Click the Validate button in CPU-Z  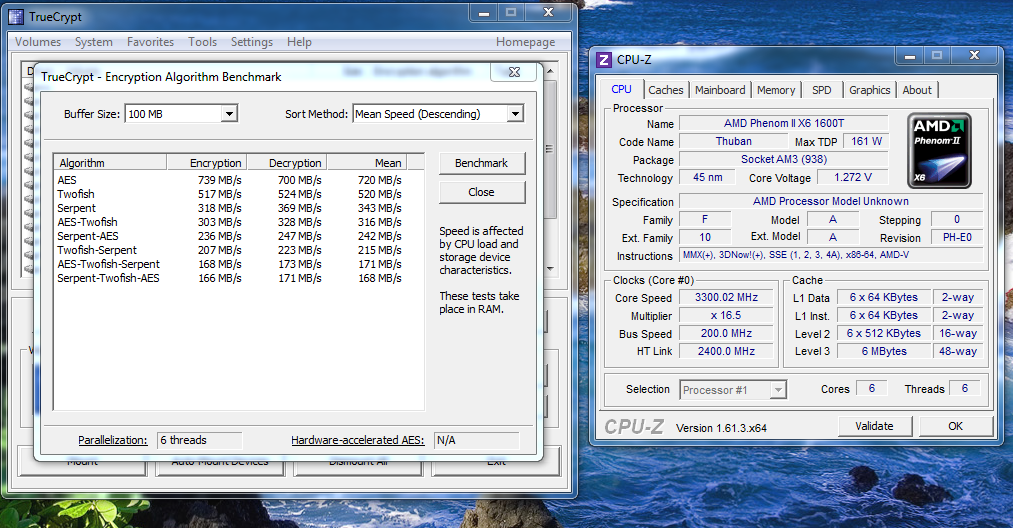(874, 426)
